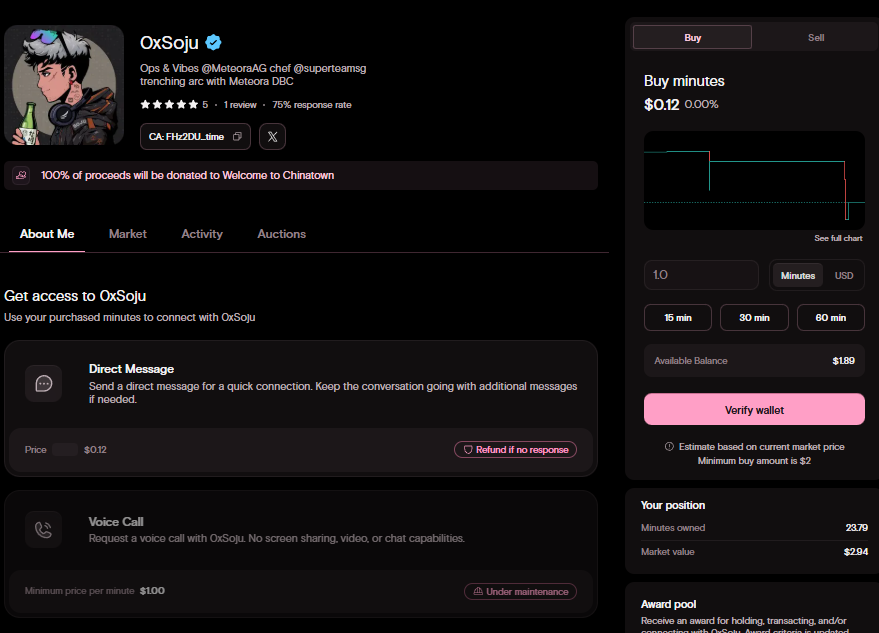Open the Market tab
The width and height of the screenshot is (879, 633).
[x=128, y=234]
